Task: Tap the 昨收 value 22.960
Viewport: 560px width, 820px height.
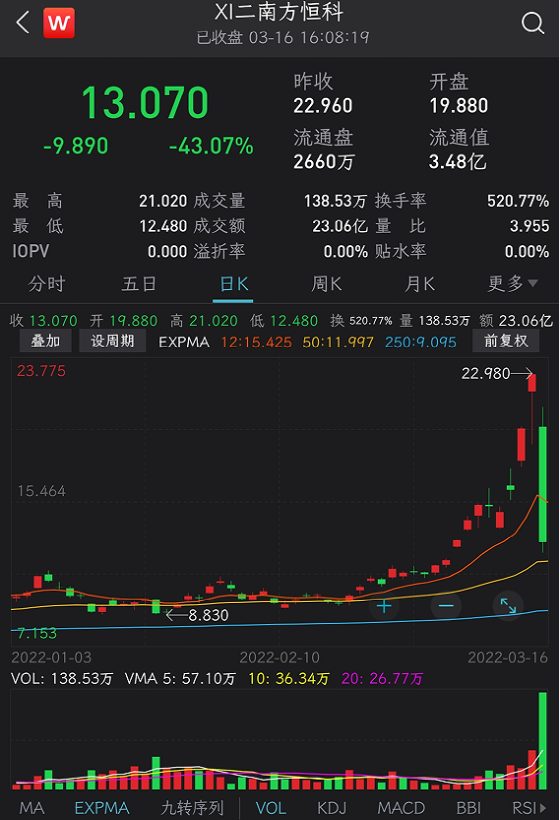Action: pyautogui.click(x=323, y=106)
